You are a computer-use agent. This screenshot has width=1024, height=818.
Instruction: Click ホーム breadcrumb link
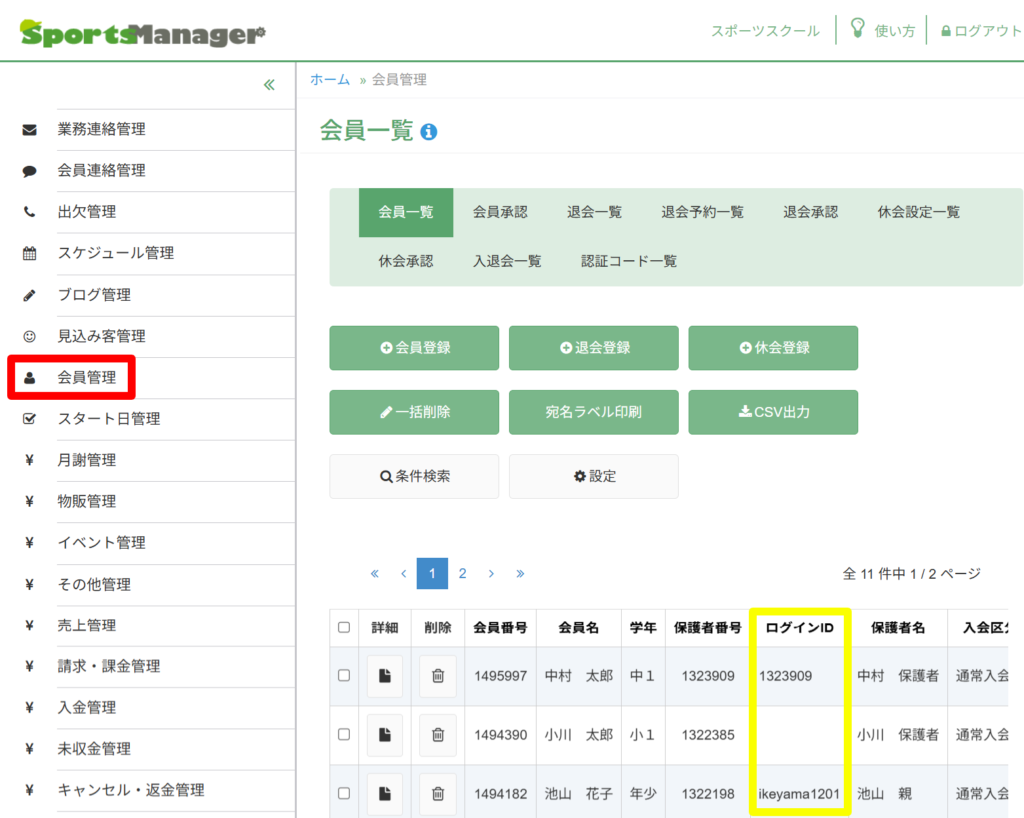330,80
